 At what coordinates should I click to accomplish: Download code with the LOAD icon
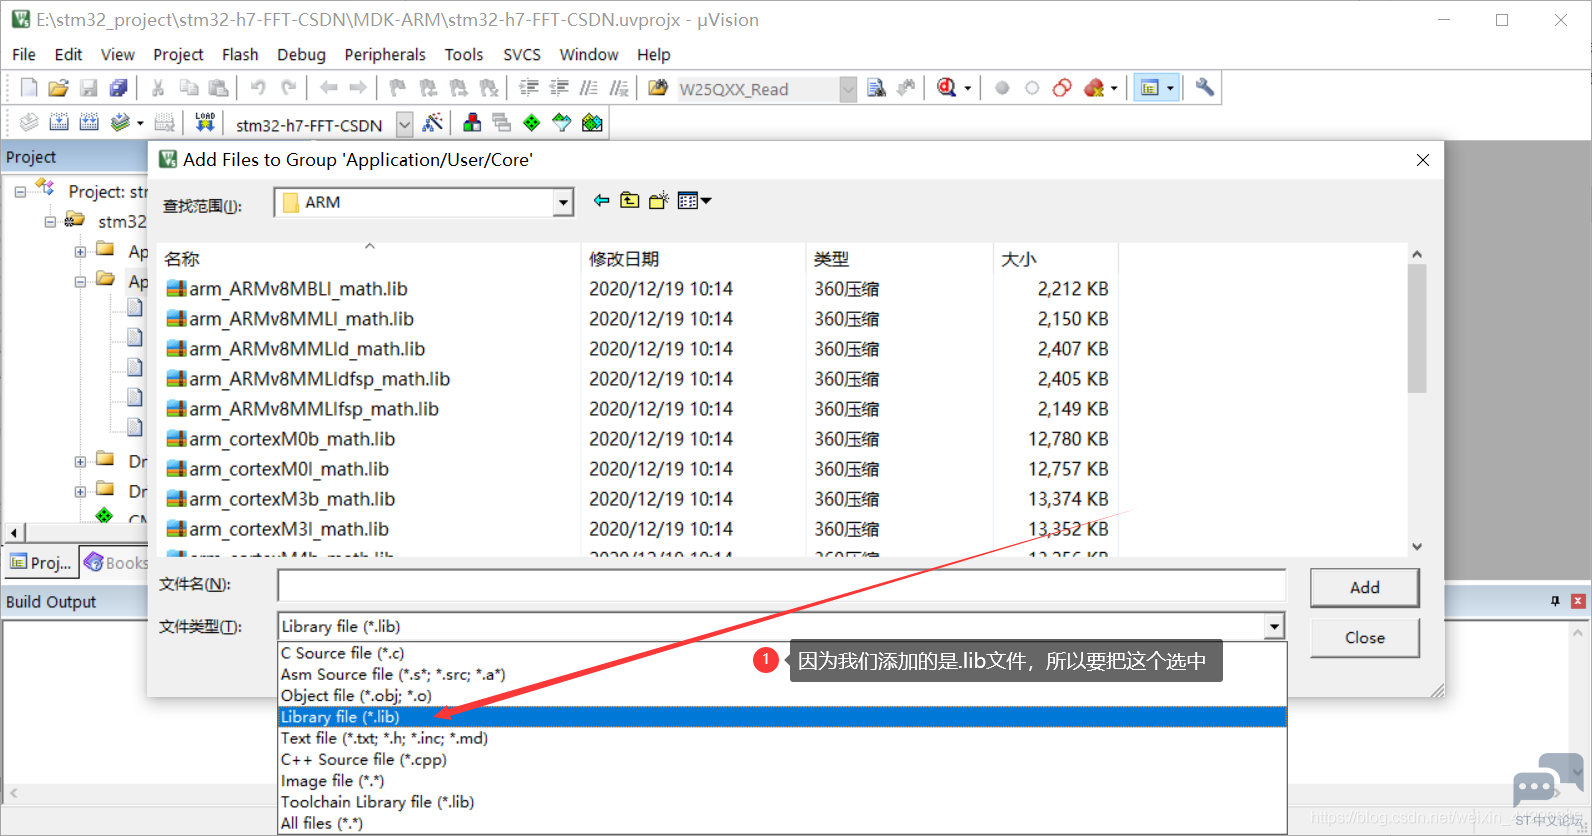205,123
